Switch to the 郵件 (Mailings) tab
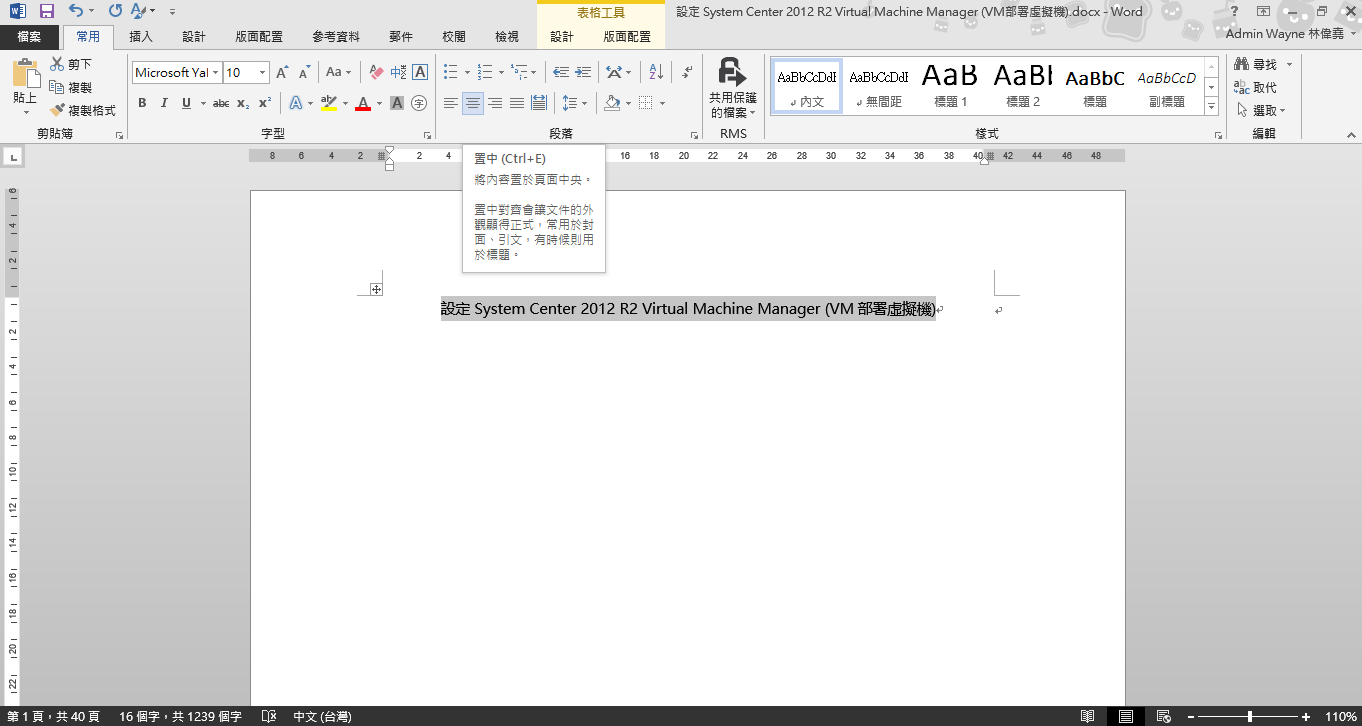 pos(400,37)
